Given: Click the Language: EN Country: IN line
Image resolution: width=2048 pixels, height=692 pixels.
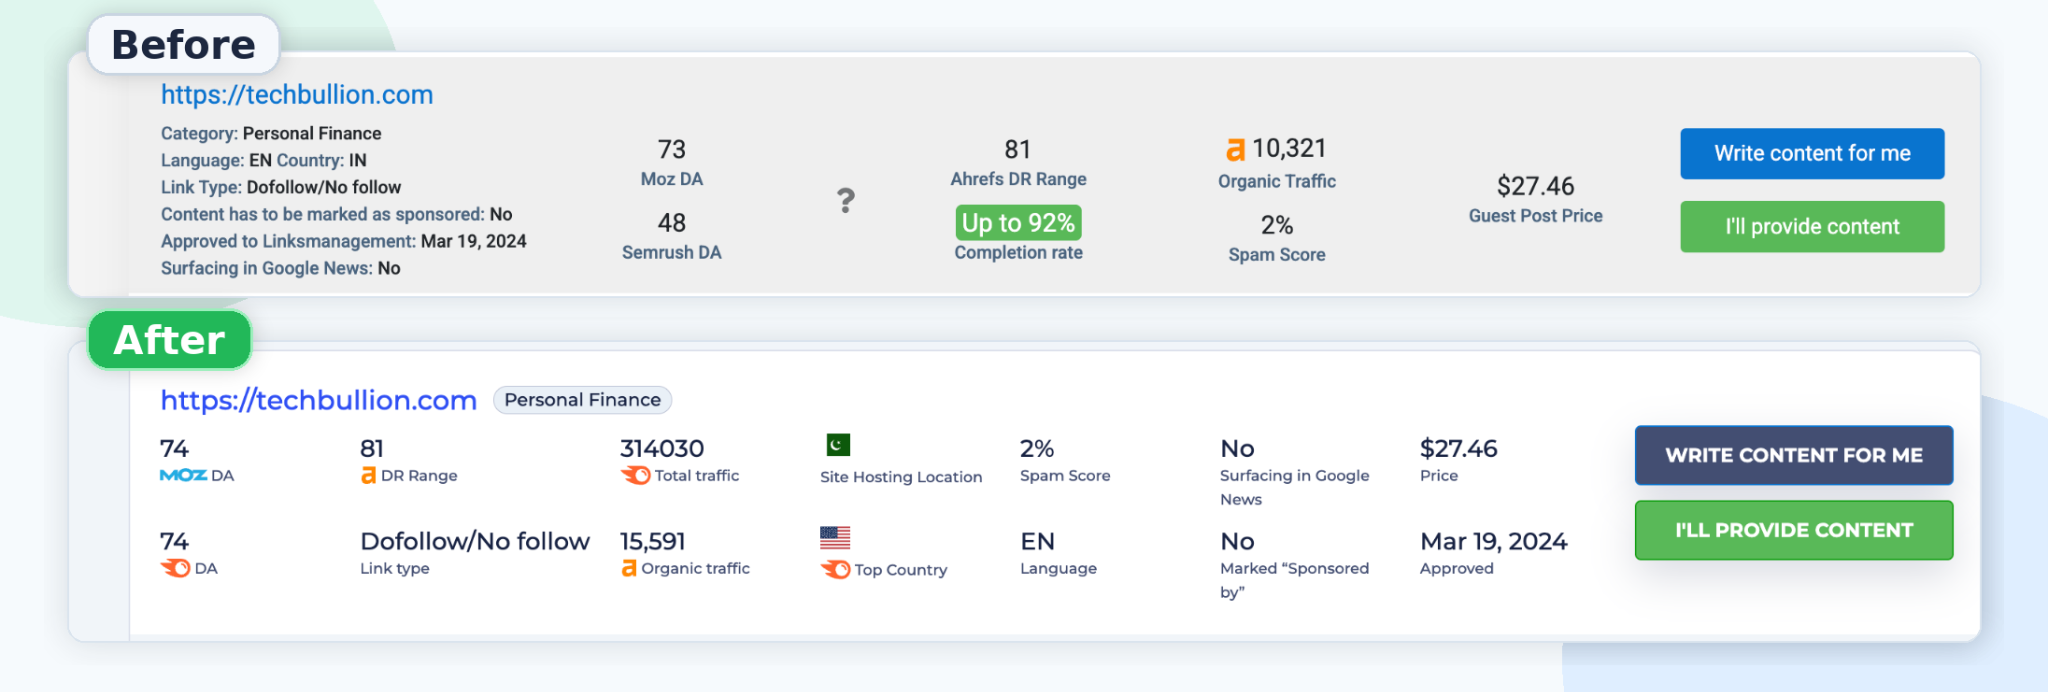Looking at the screenshot, I should coord(264,160).
